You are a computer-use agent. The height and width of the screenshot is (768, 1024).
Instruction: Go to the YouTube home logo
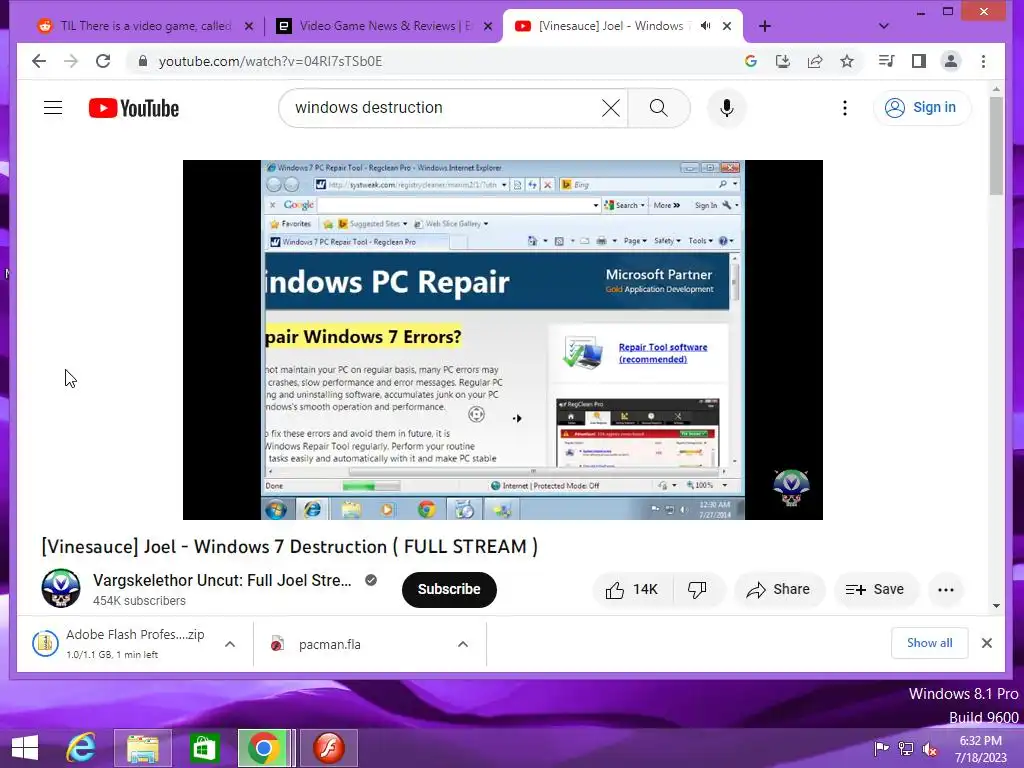[134, 108]
